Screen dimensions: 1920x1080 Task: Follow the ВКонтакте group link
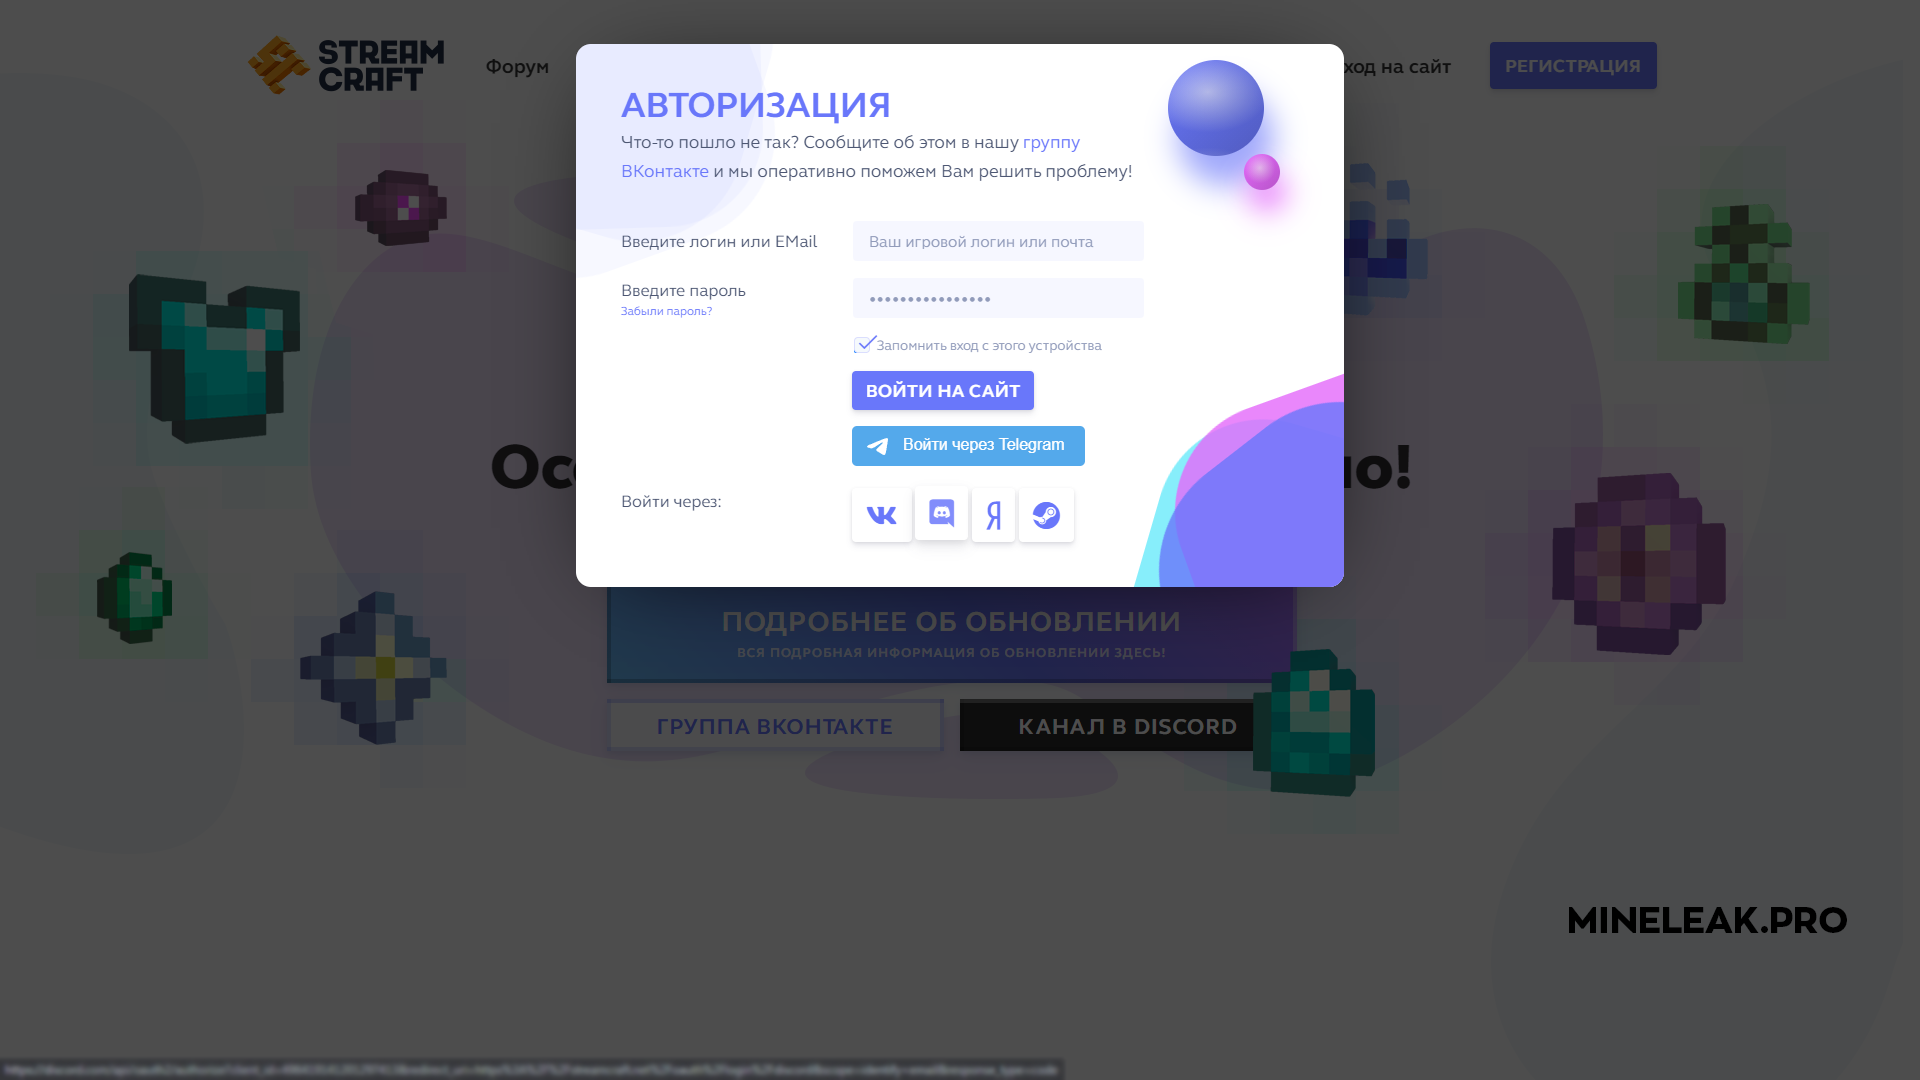[665, 171]
